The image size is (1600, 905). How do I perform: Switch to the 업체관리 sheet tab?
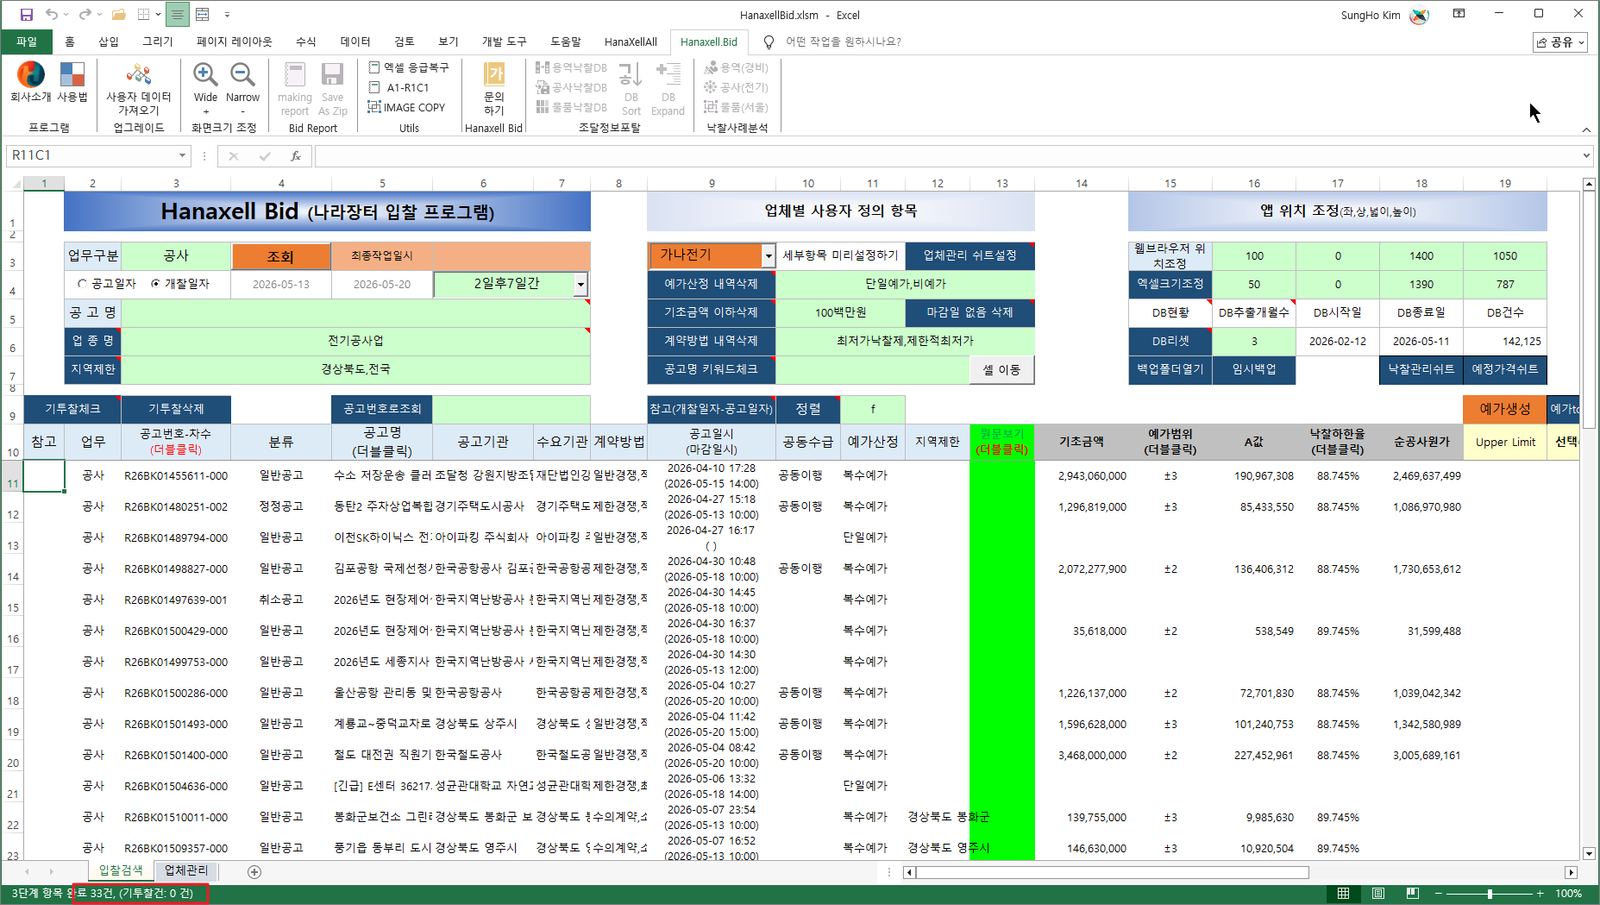point(186,871)
